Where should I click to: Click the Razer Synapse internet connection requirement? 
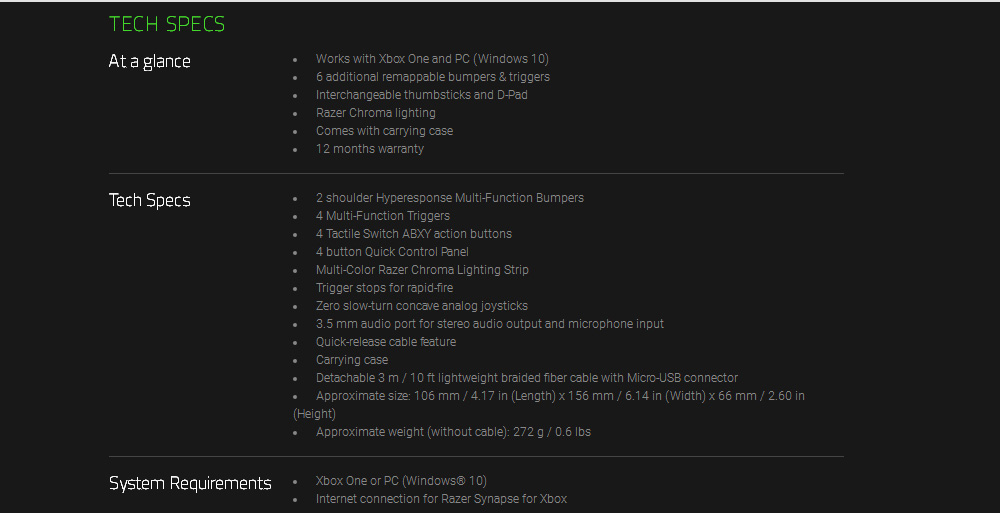click(x=441, y=499)
